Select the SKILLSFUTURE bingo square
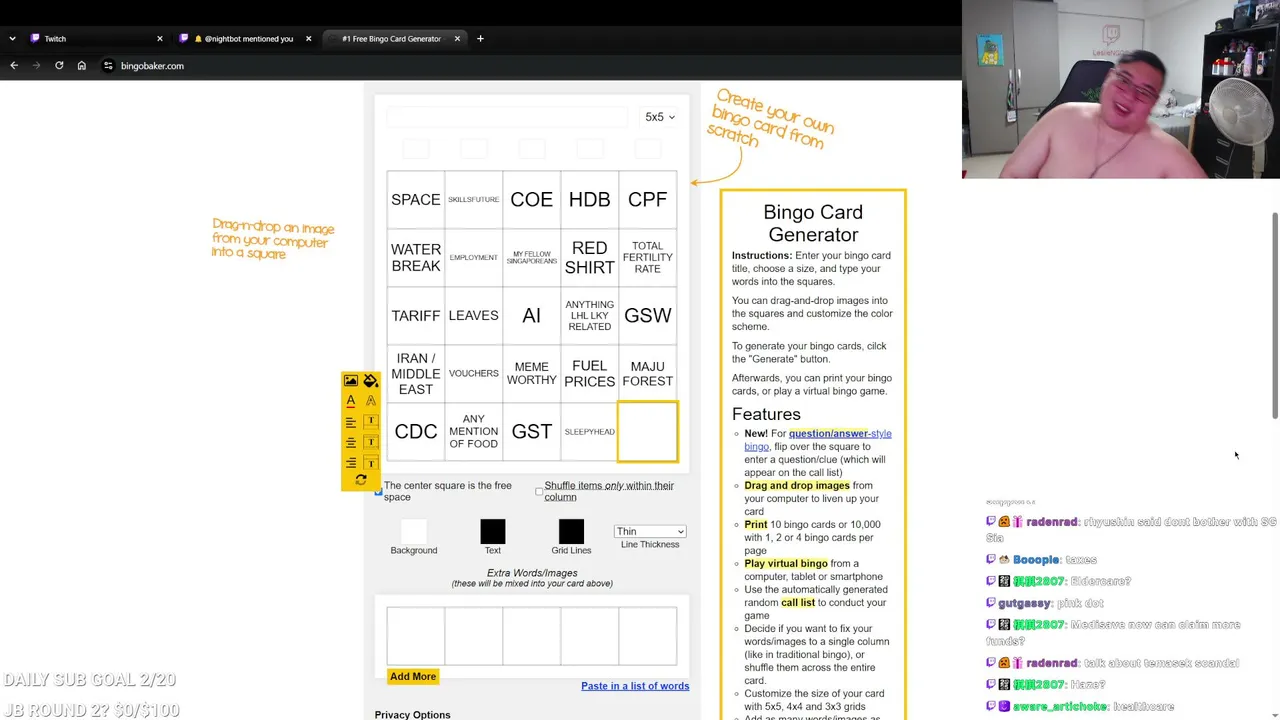The image size is (1280, 720). coord(474,200)
